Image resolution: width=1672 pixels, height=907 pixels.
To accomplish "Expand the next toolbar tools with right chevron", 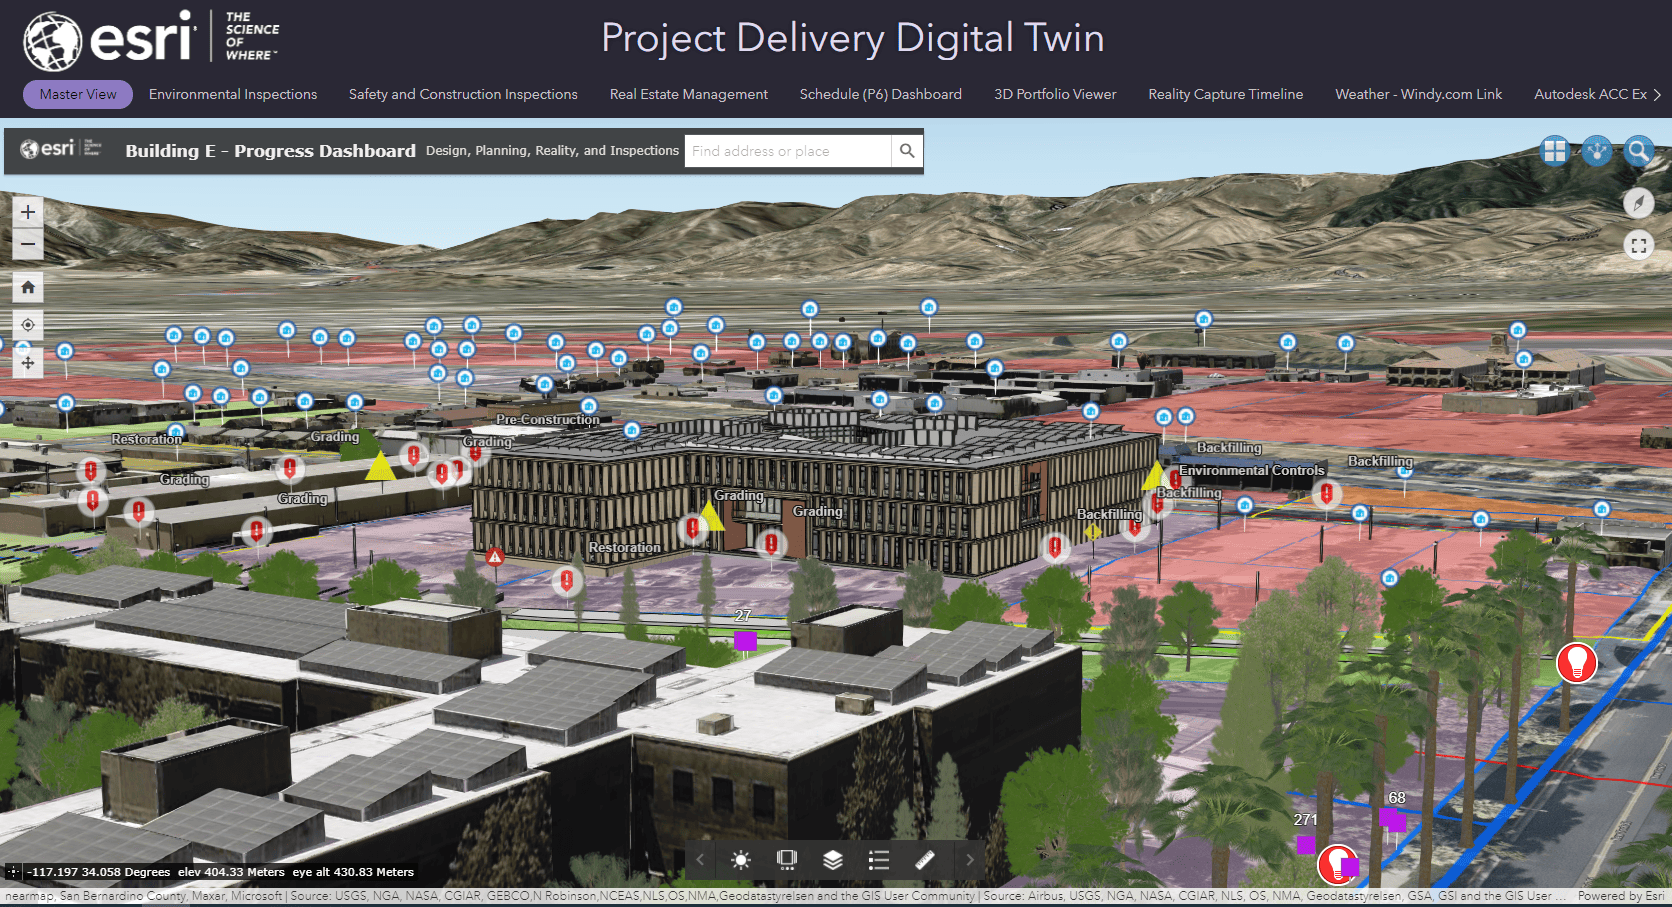I will tap(969, 859).
